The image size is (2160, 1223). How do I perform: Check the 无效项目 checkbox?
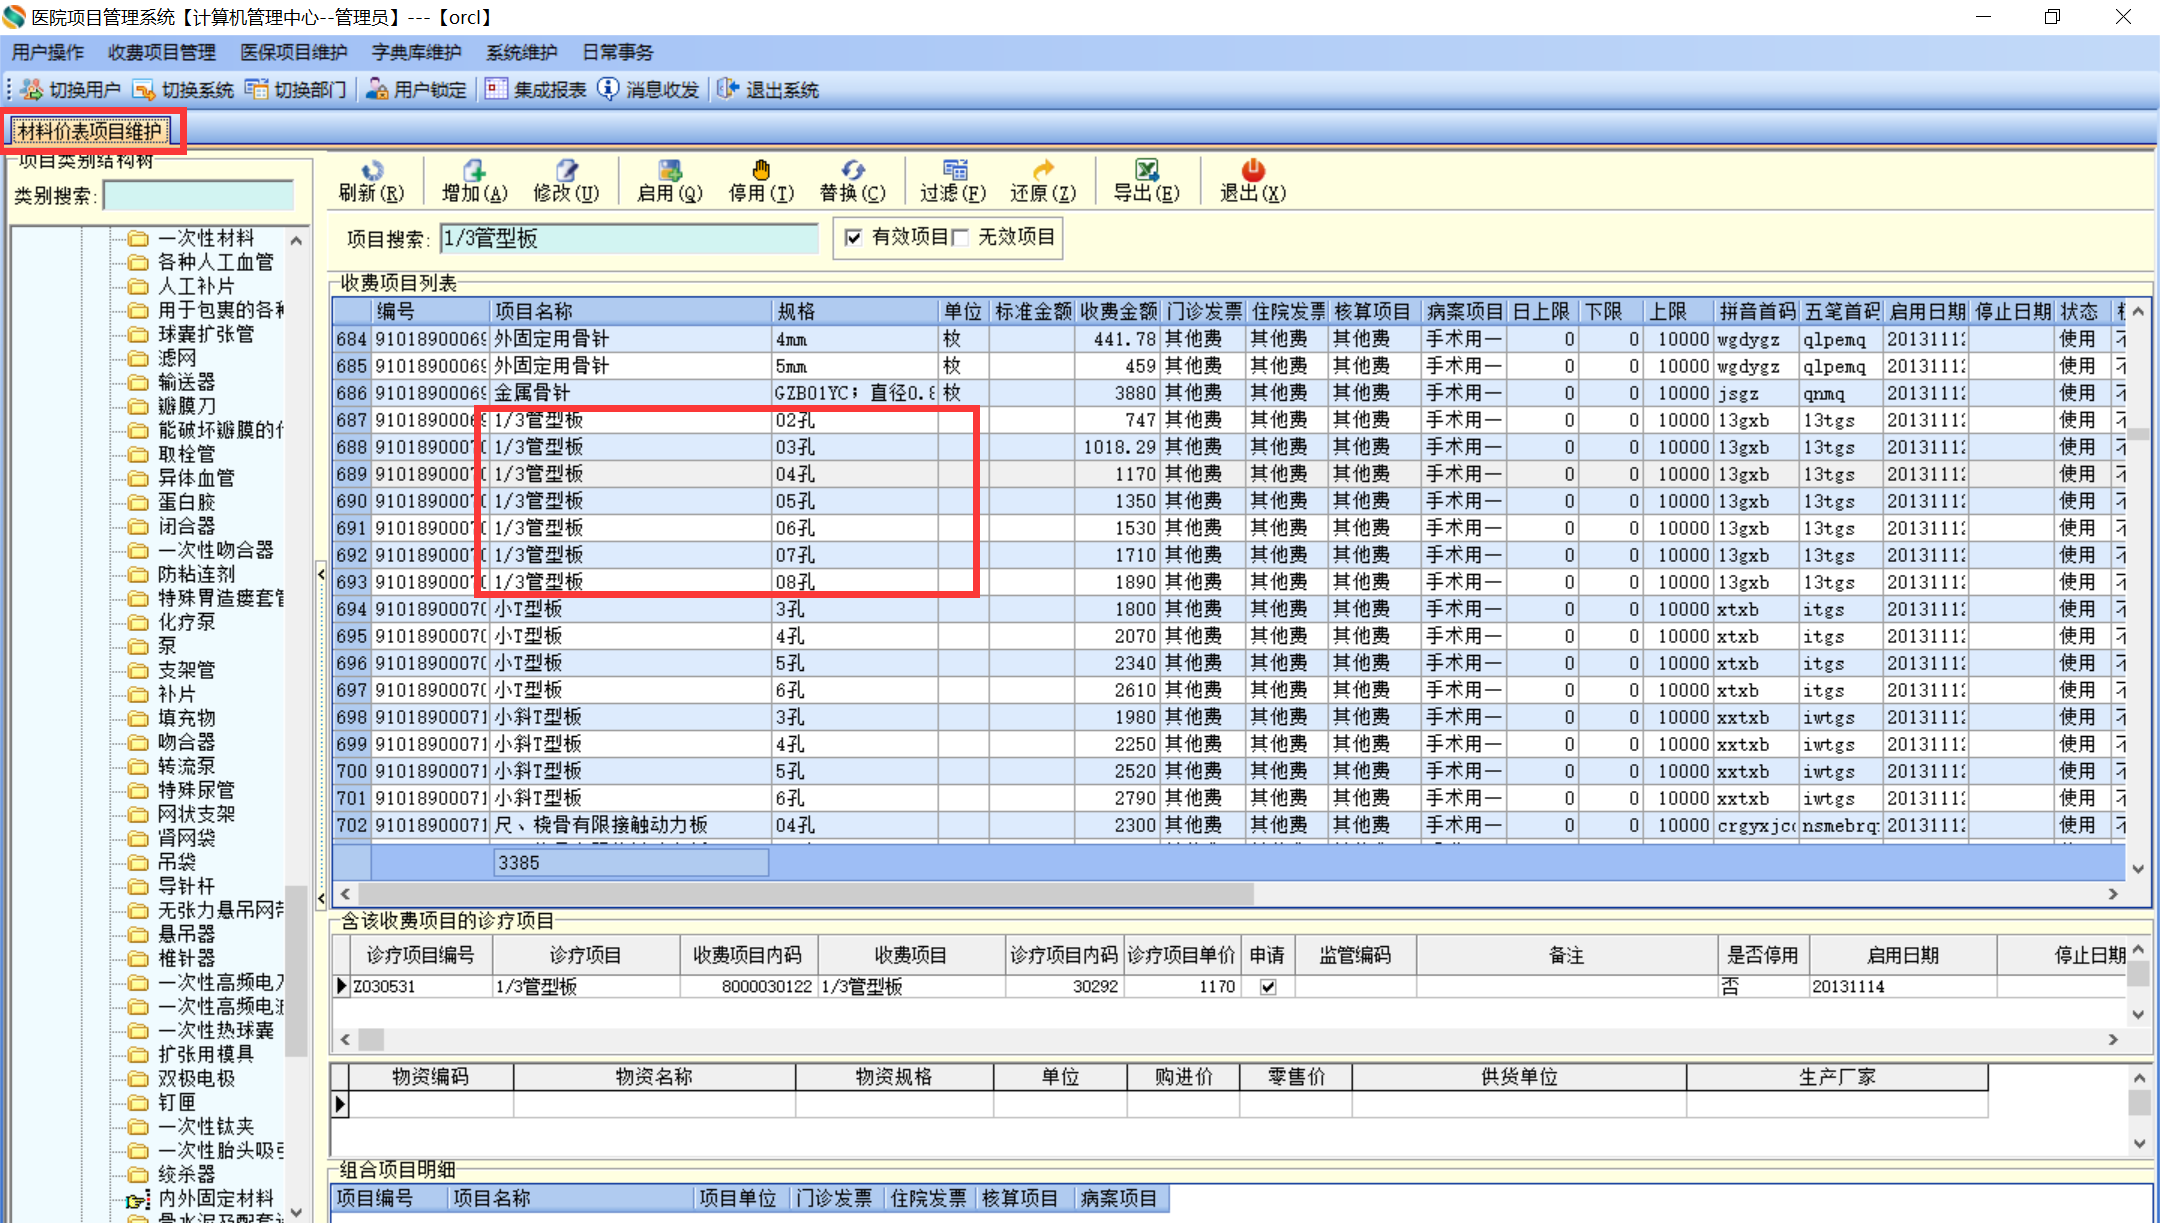961,238
